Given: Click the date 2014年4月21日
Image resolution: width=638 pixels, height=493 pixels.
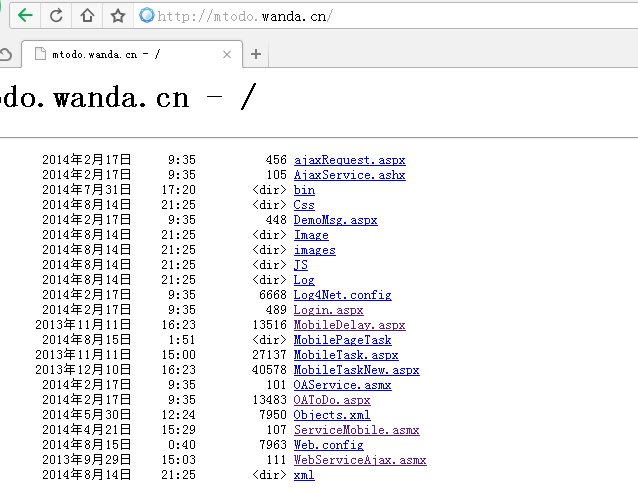Looking at the screenshot, I should [x=87, y=430].
